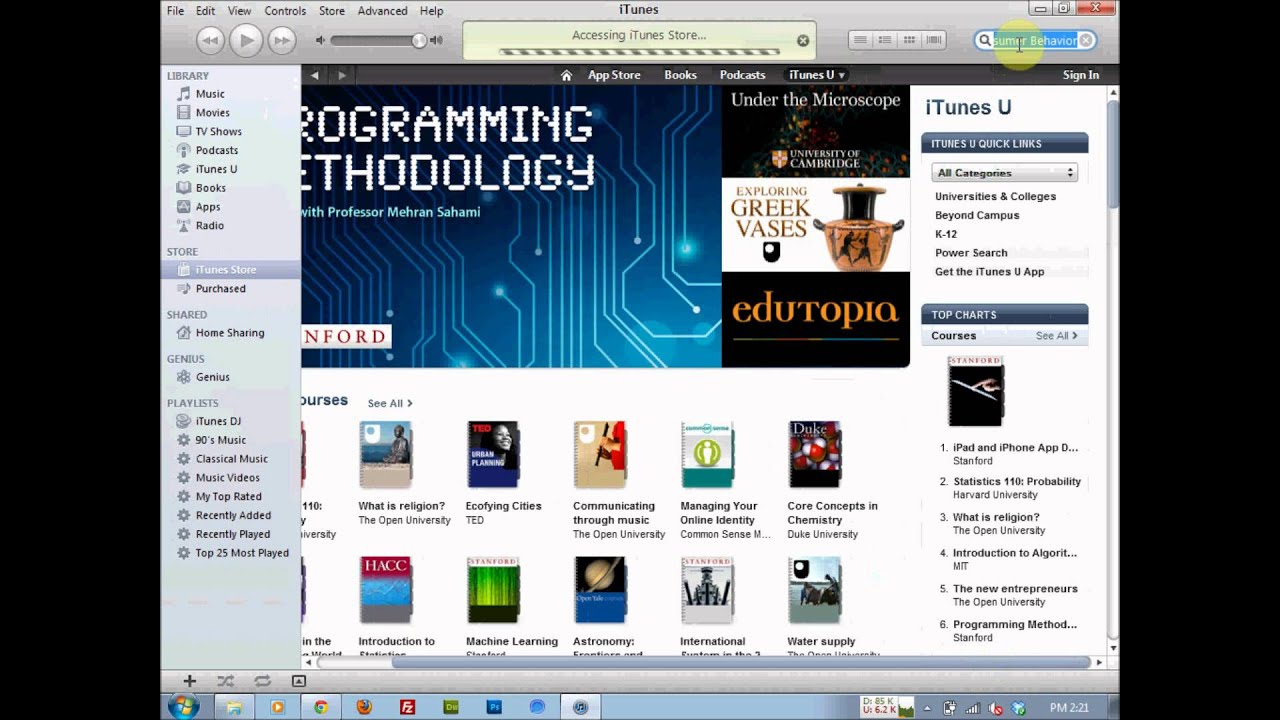Click Get the iTunes U App
1280x720 pixels.
coord(989,272)
